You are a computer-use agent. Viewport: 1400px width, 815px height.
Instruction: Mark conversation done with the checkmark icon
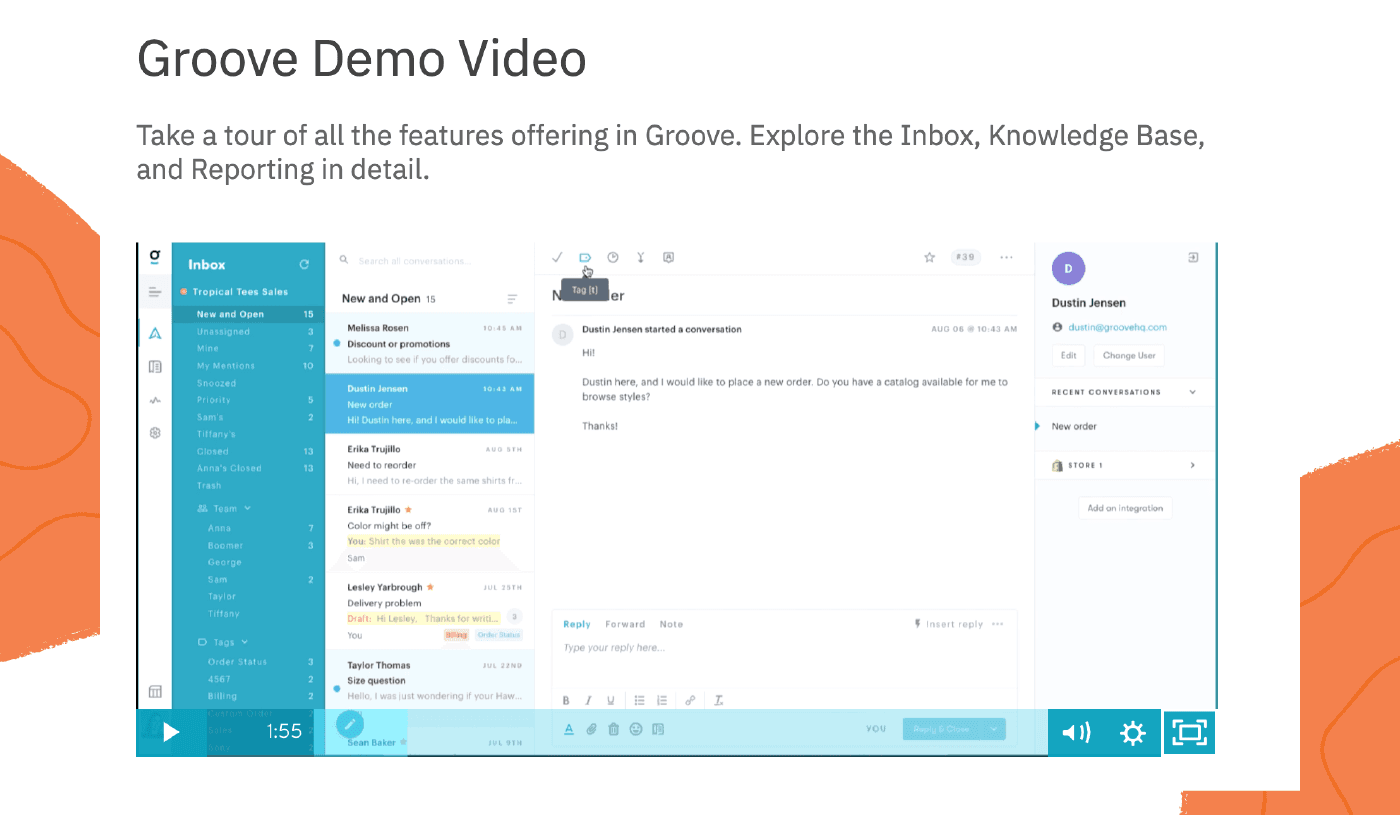coord(557,257)
